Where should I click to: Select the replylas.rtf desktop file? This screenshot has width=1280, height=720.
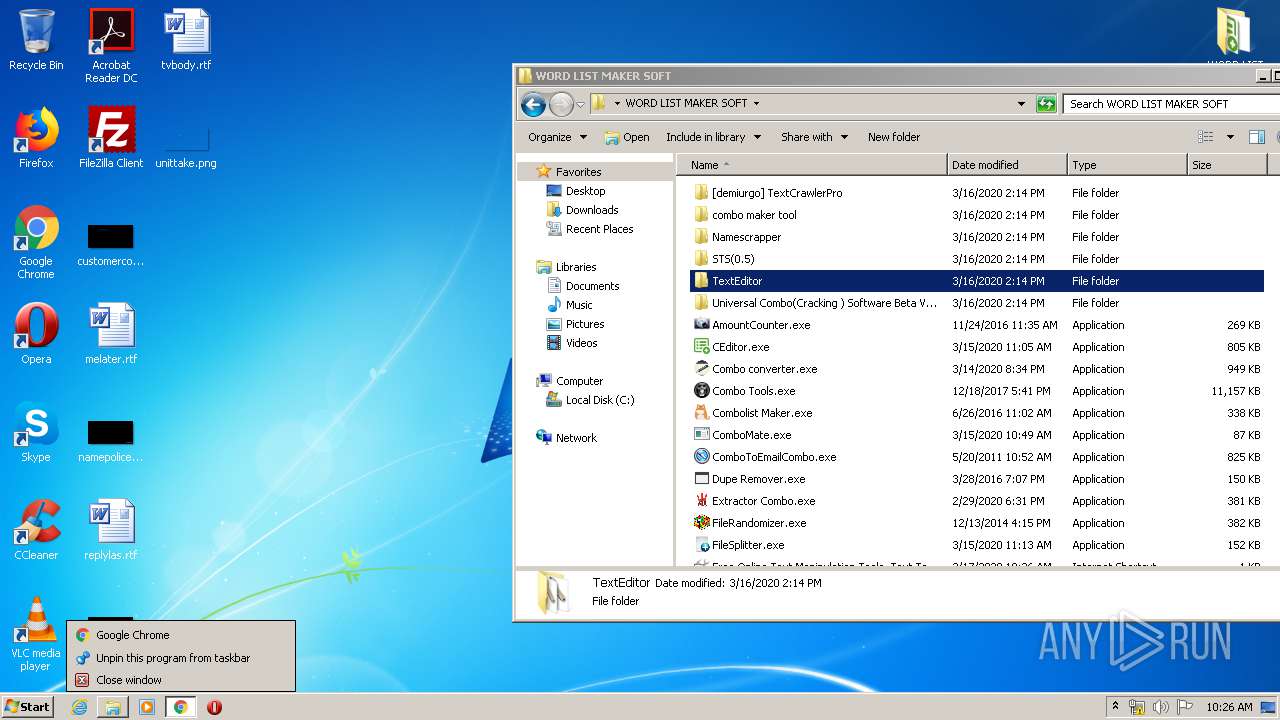(111, 530)
